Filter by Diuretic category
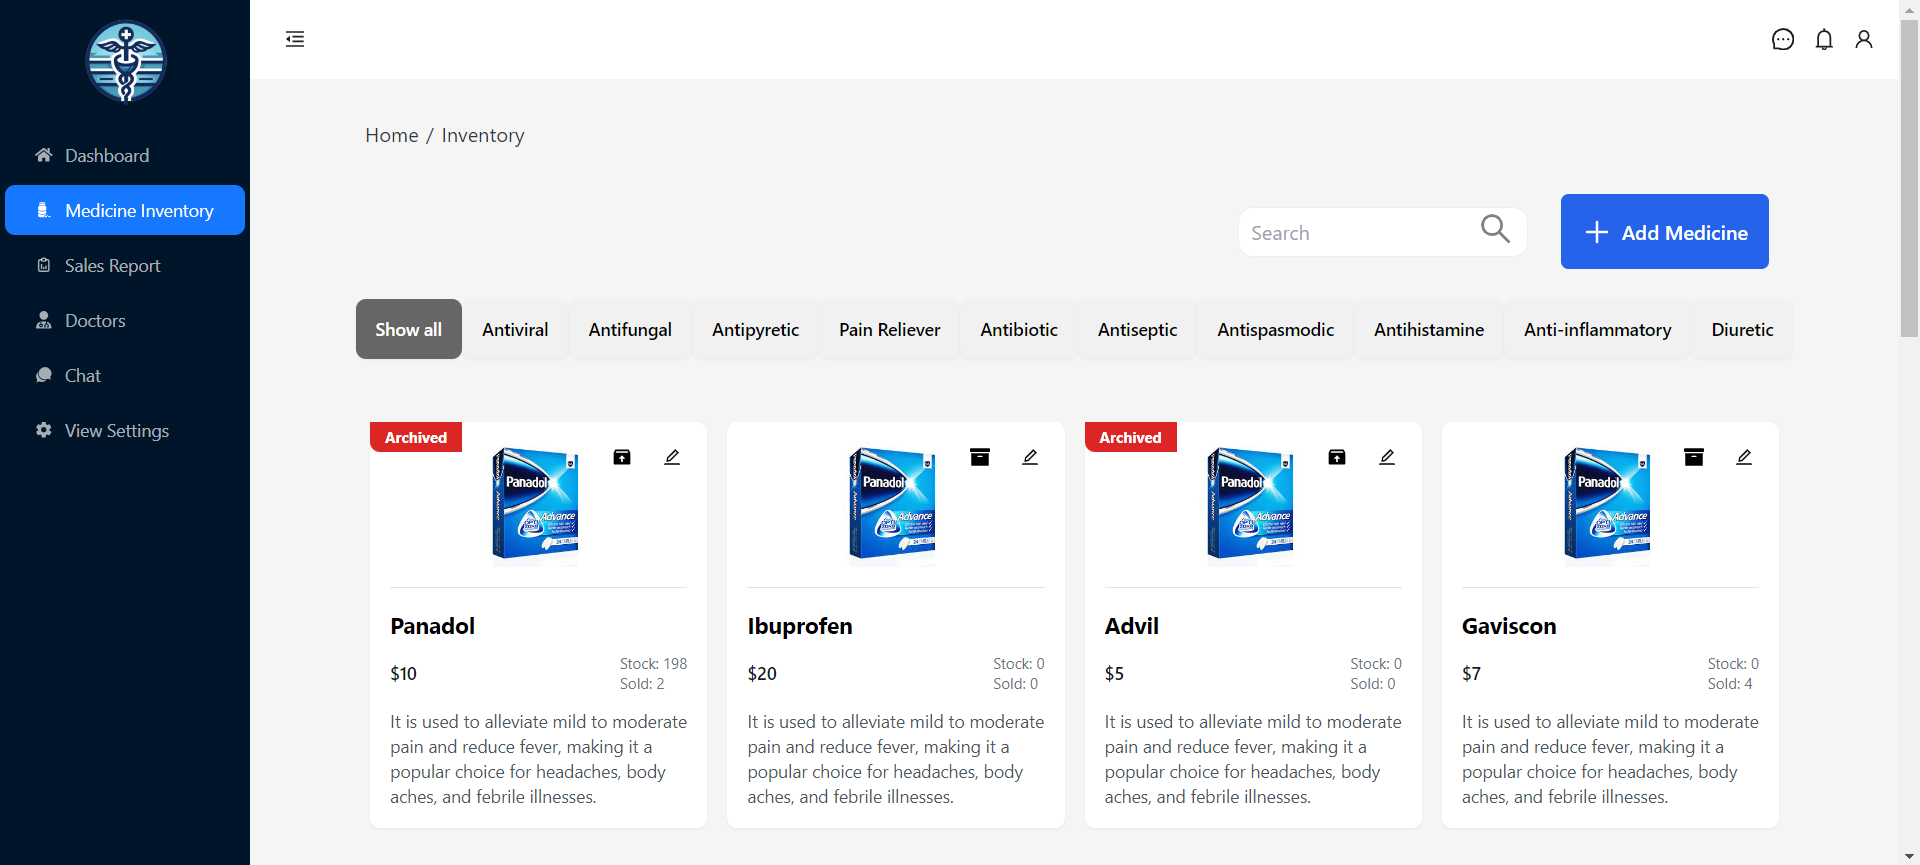 click(1743, 329)
